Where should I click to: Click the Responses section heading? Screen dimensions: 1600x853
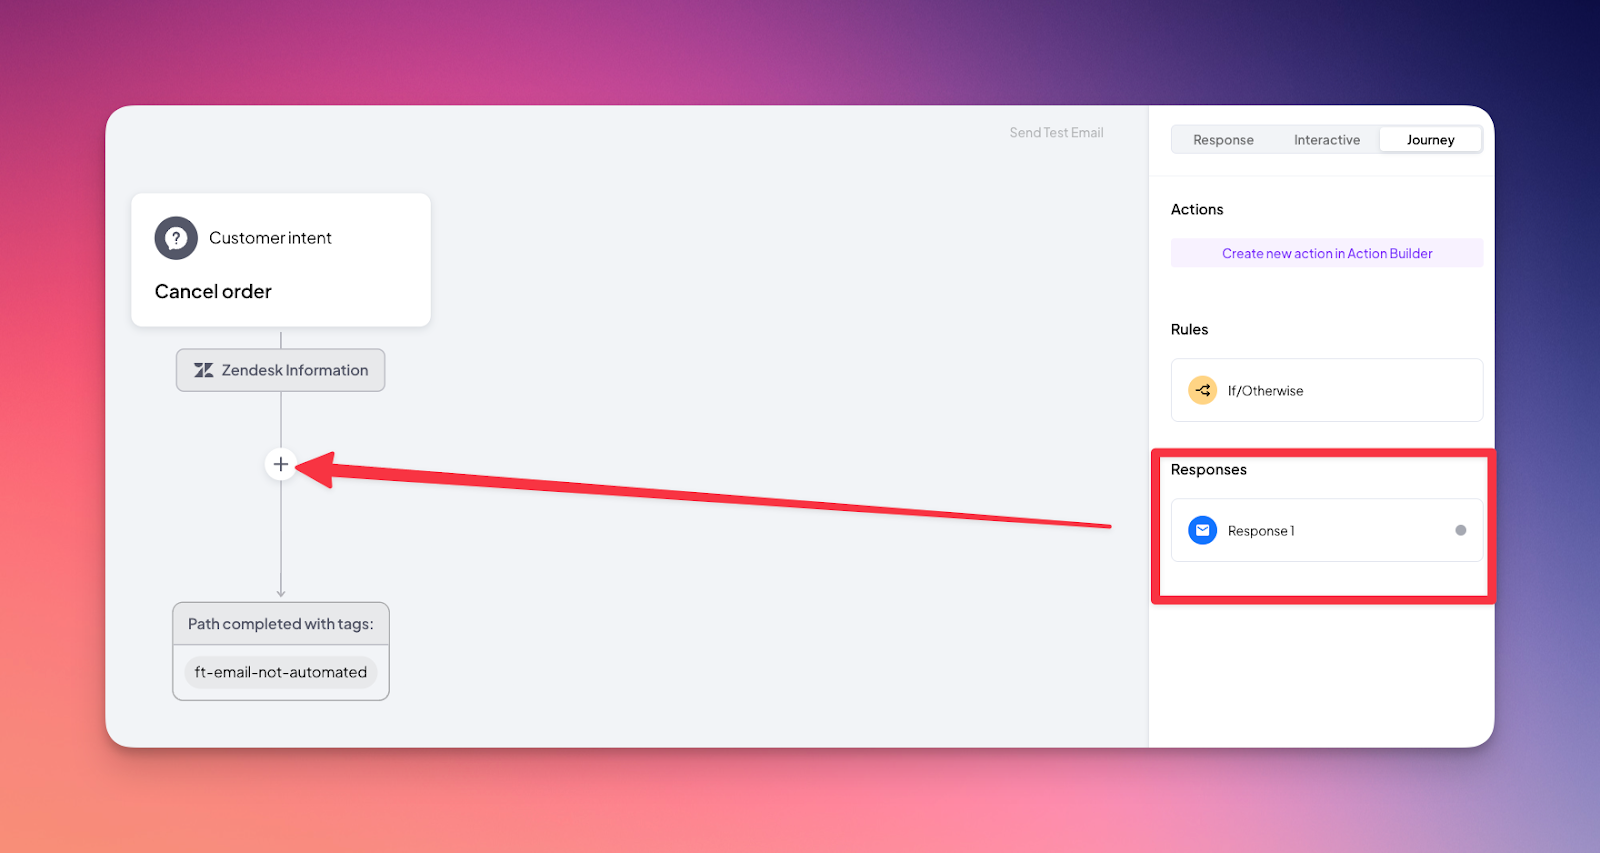pos(1209,469)
